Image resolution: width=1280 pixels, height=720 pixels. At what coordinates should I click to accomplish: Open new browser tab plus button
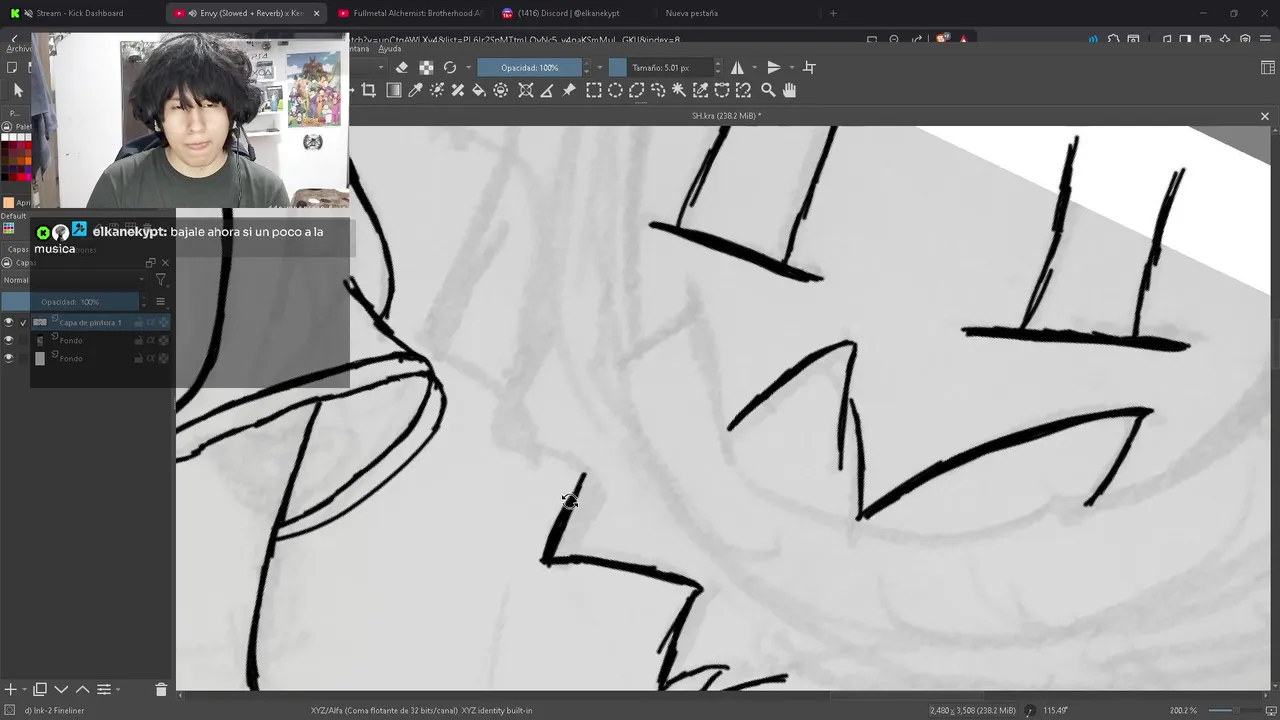(833, 13)
